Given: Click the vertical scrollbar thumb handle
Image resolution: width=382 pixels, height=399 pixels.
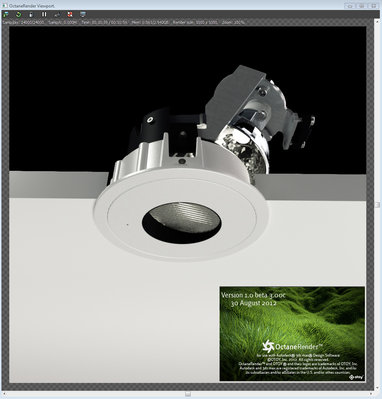Looking at the screenshot, I should 377,204.
